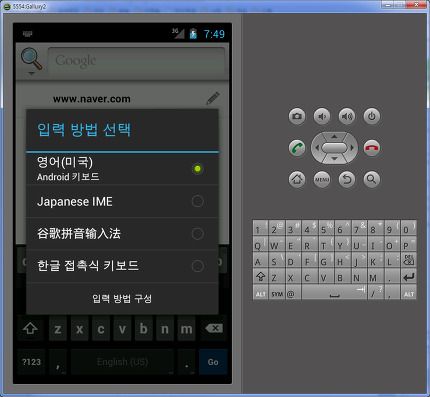Click the emulator Back button
Image resolution: width=430 pixels, height=397 pixels.
point(347,179)
